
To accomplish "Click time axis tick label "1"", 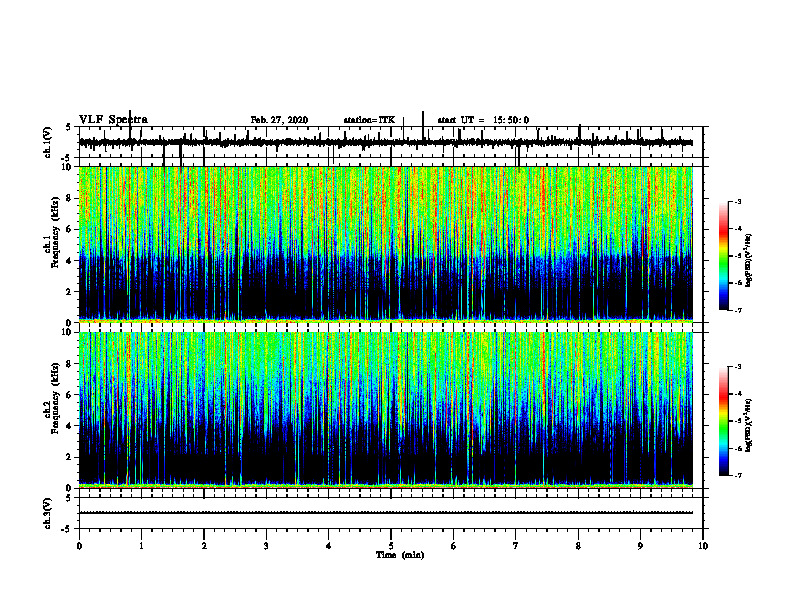I will (141, 546).
